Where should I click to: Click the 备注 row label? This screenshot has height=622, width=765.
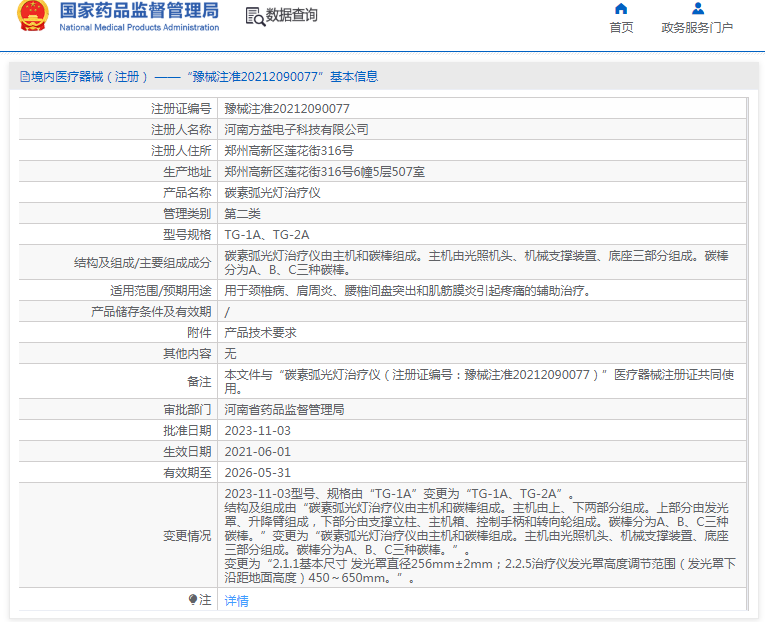tap(199, 381)
